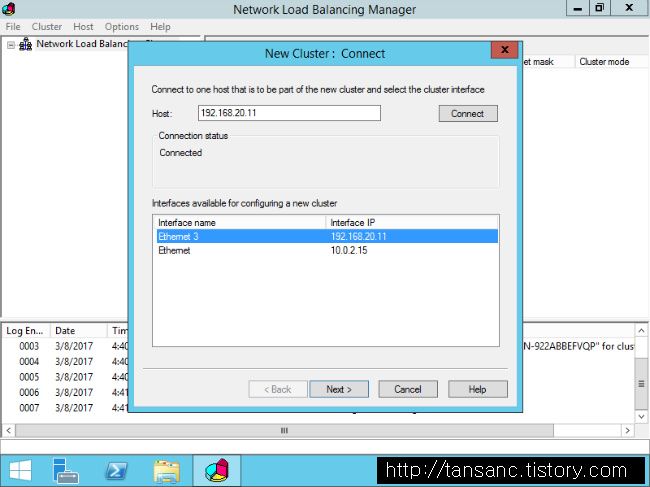Click the log pane scroll down arrow

[641, 417]
